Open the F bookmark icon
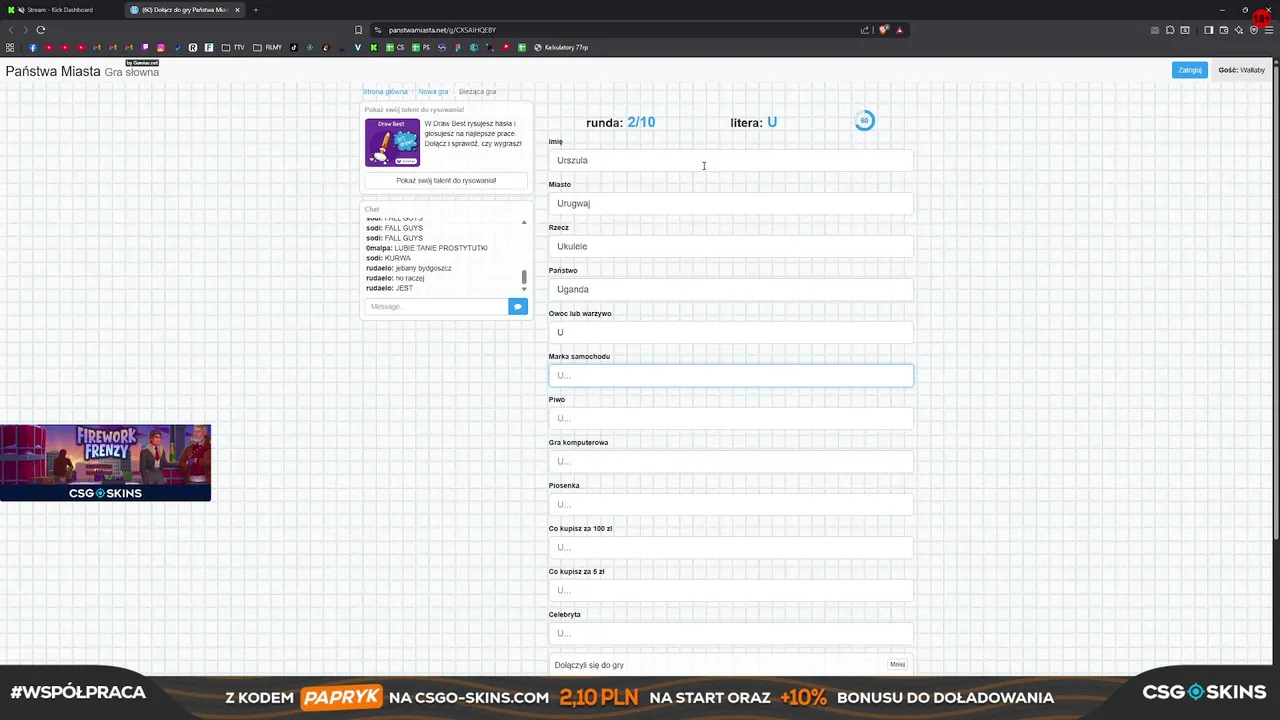Screen dimensions: 1280x720 [x=209, y=47]
